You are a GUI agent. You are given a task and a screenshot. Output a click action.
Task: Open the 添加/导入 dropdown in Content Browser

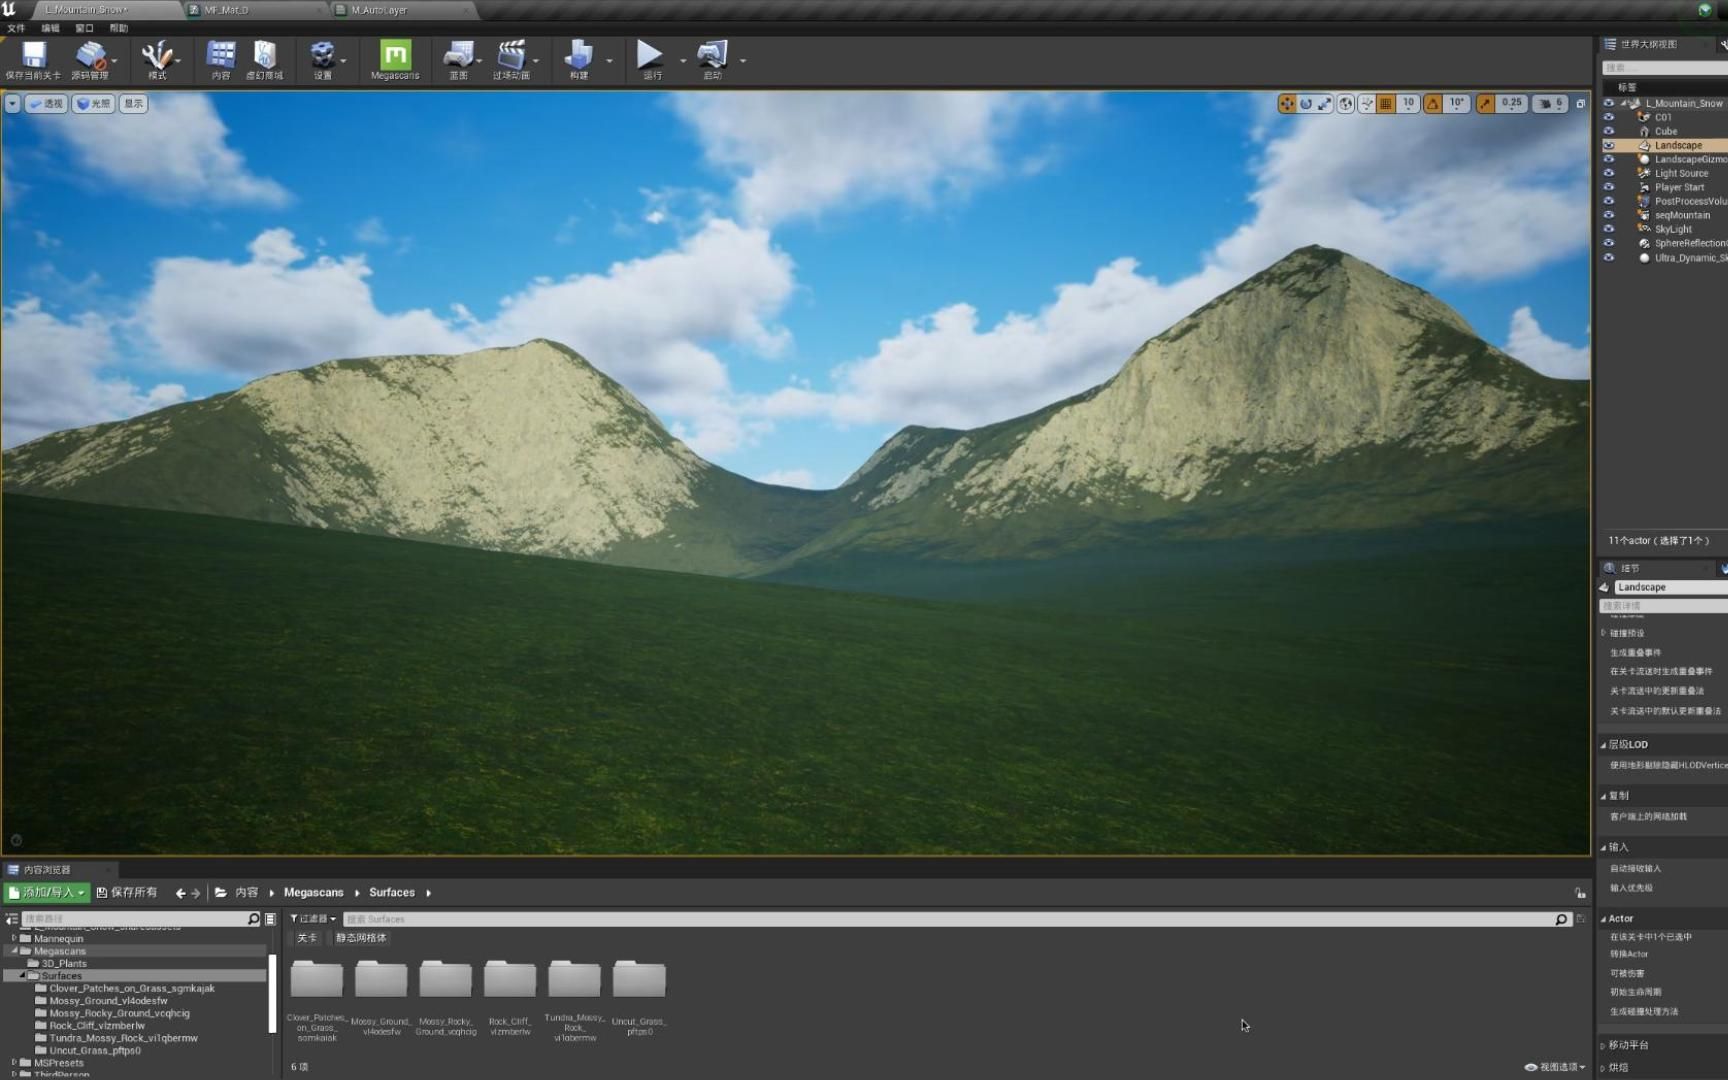click(46, 892)
